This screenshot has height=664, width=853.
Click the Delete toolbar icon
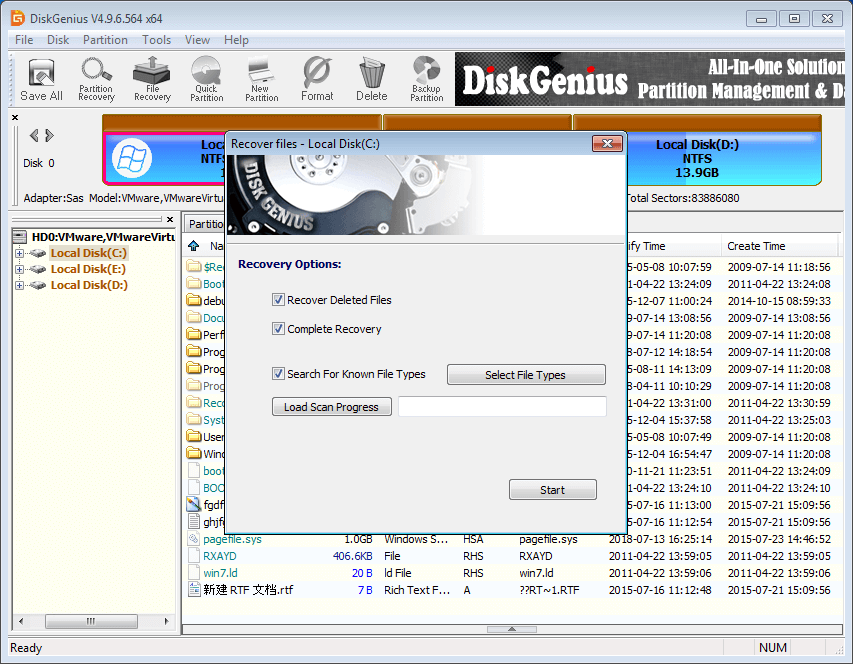pos(372,79)
